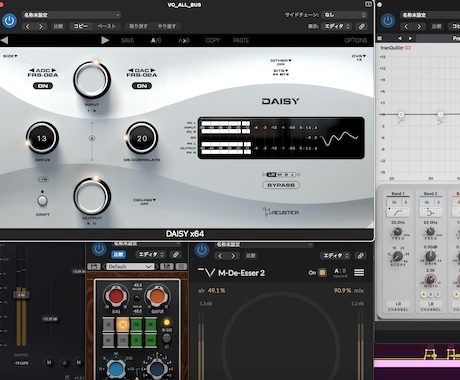Toggle tranQuilizr plugin power button
The width and height of the screenshot is (460, 380).
tap(387, 21)
